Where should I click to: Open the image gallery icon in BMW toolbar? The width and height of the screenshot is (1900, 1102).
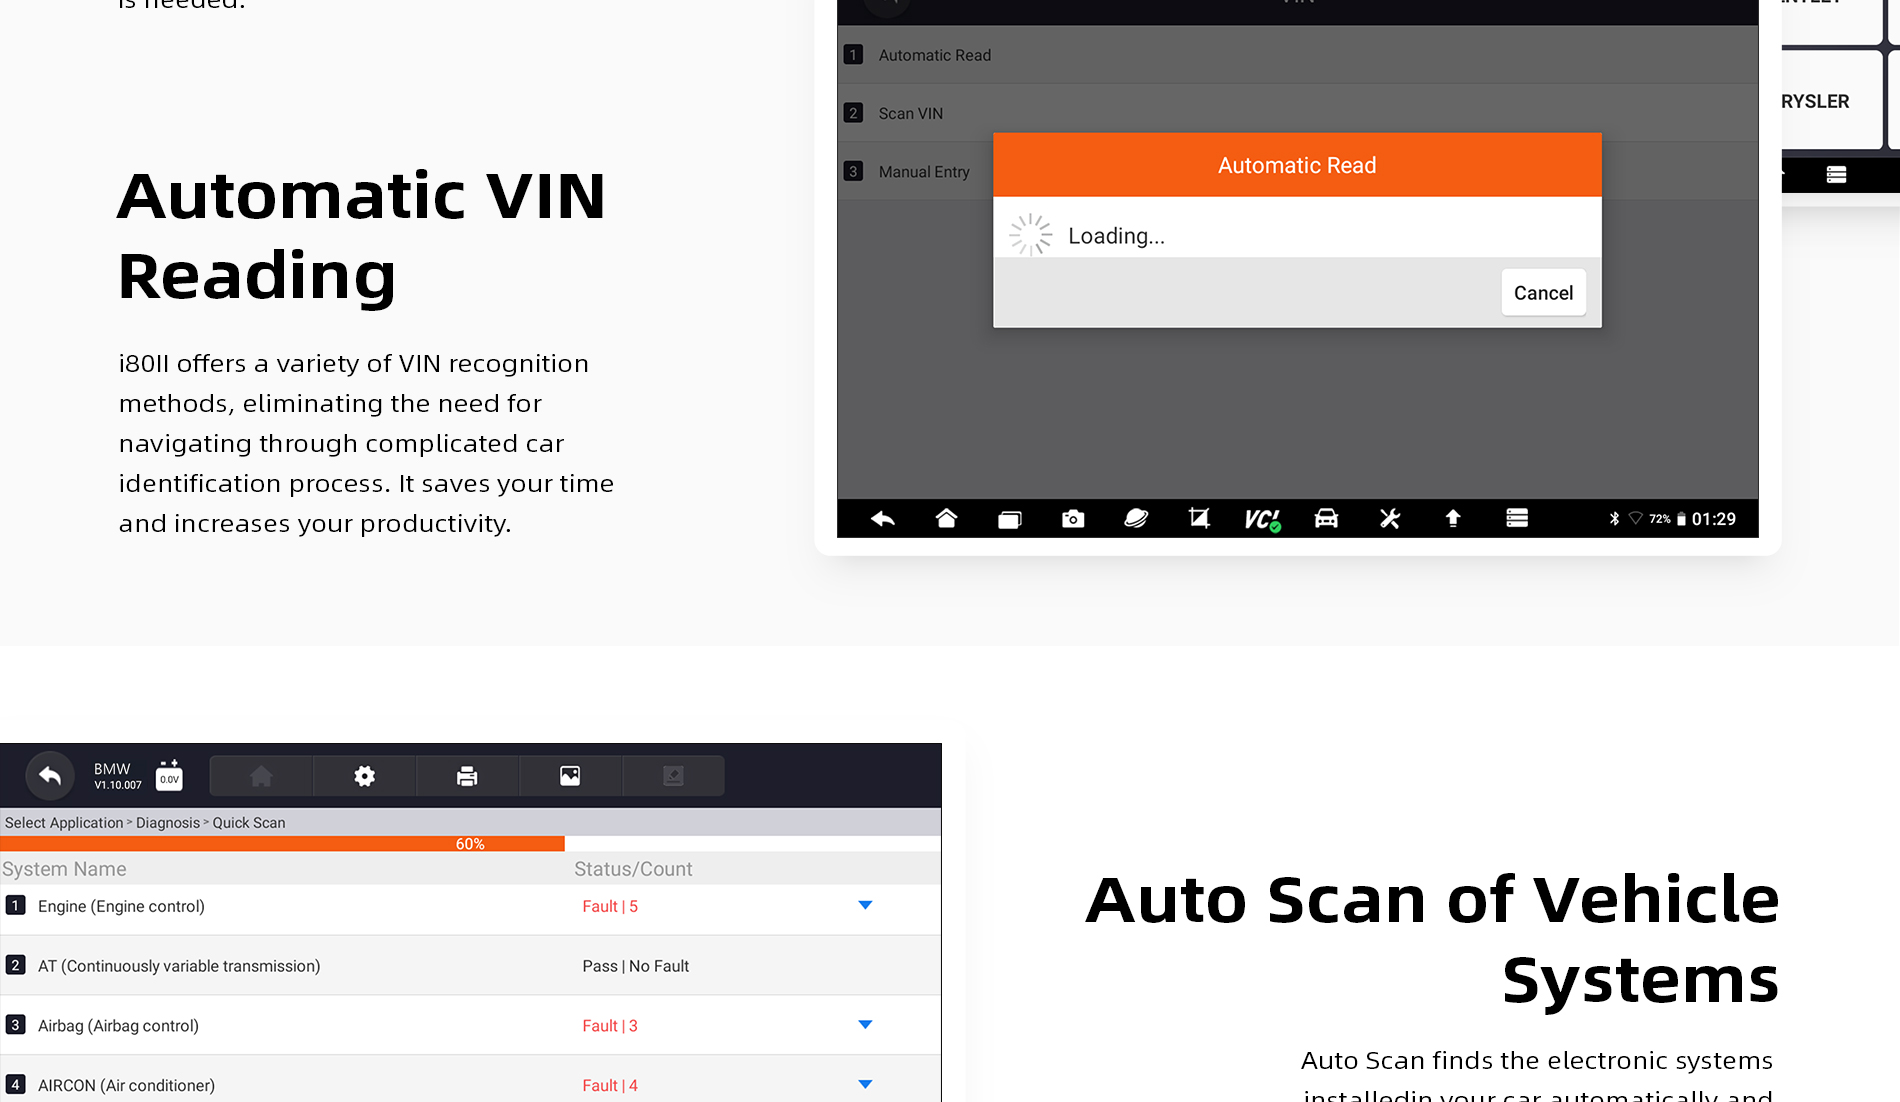click(570, 776)
